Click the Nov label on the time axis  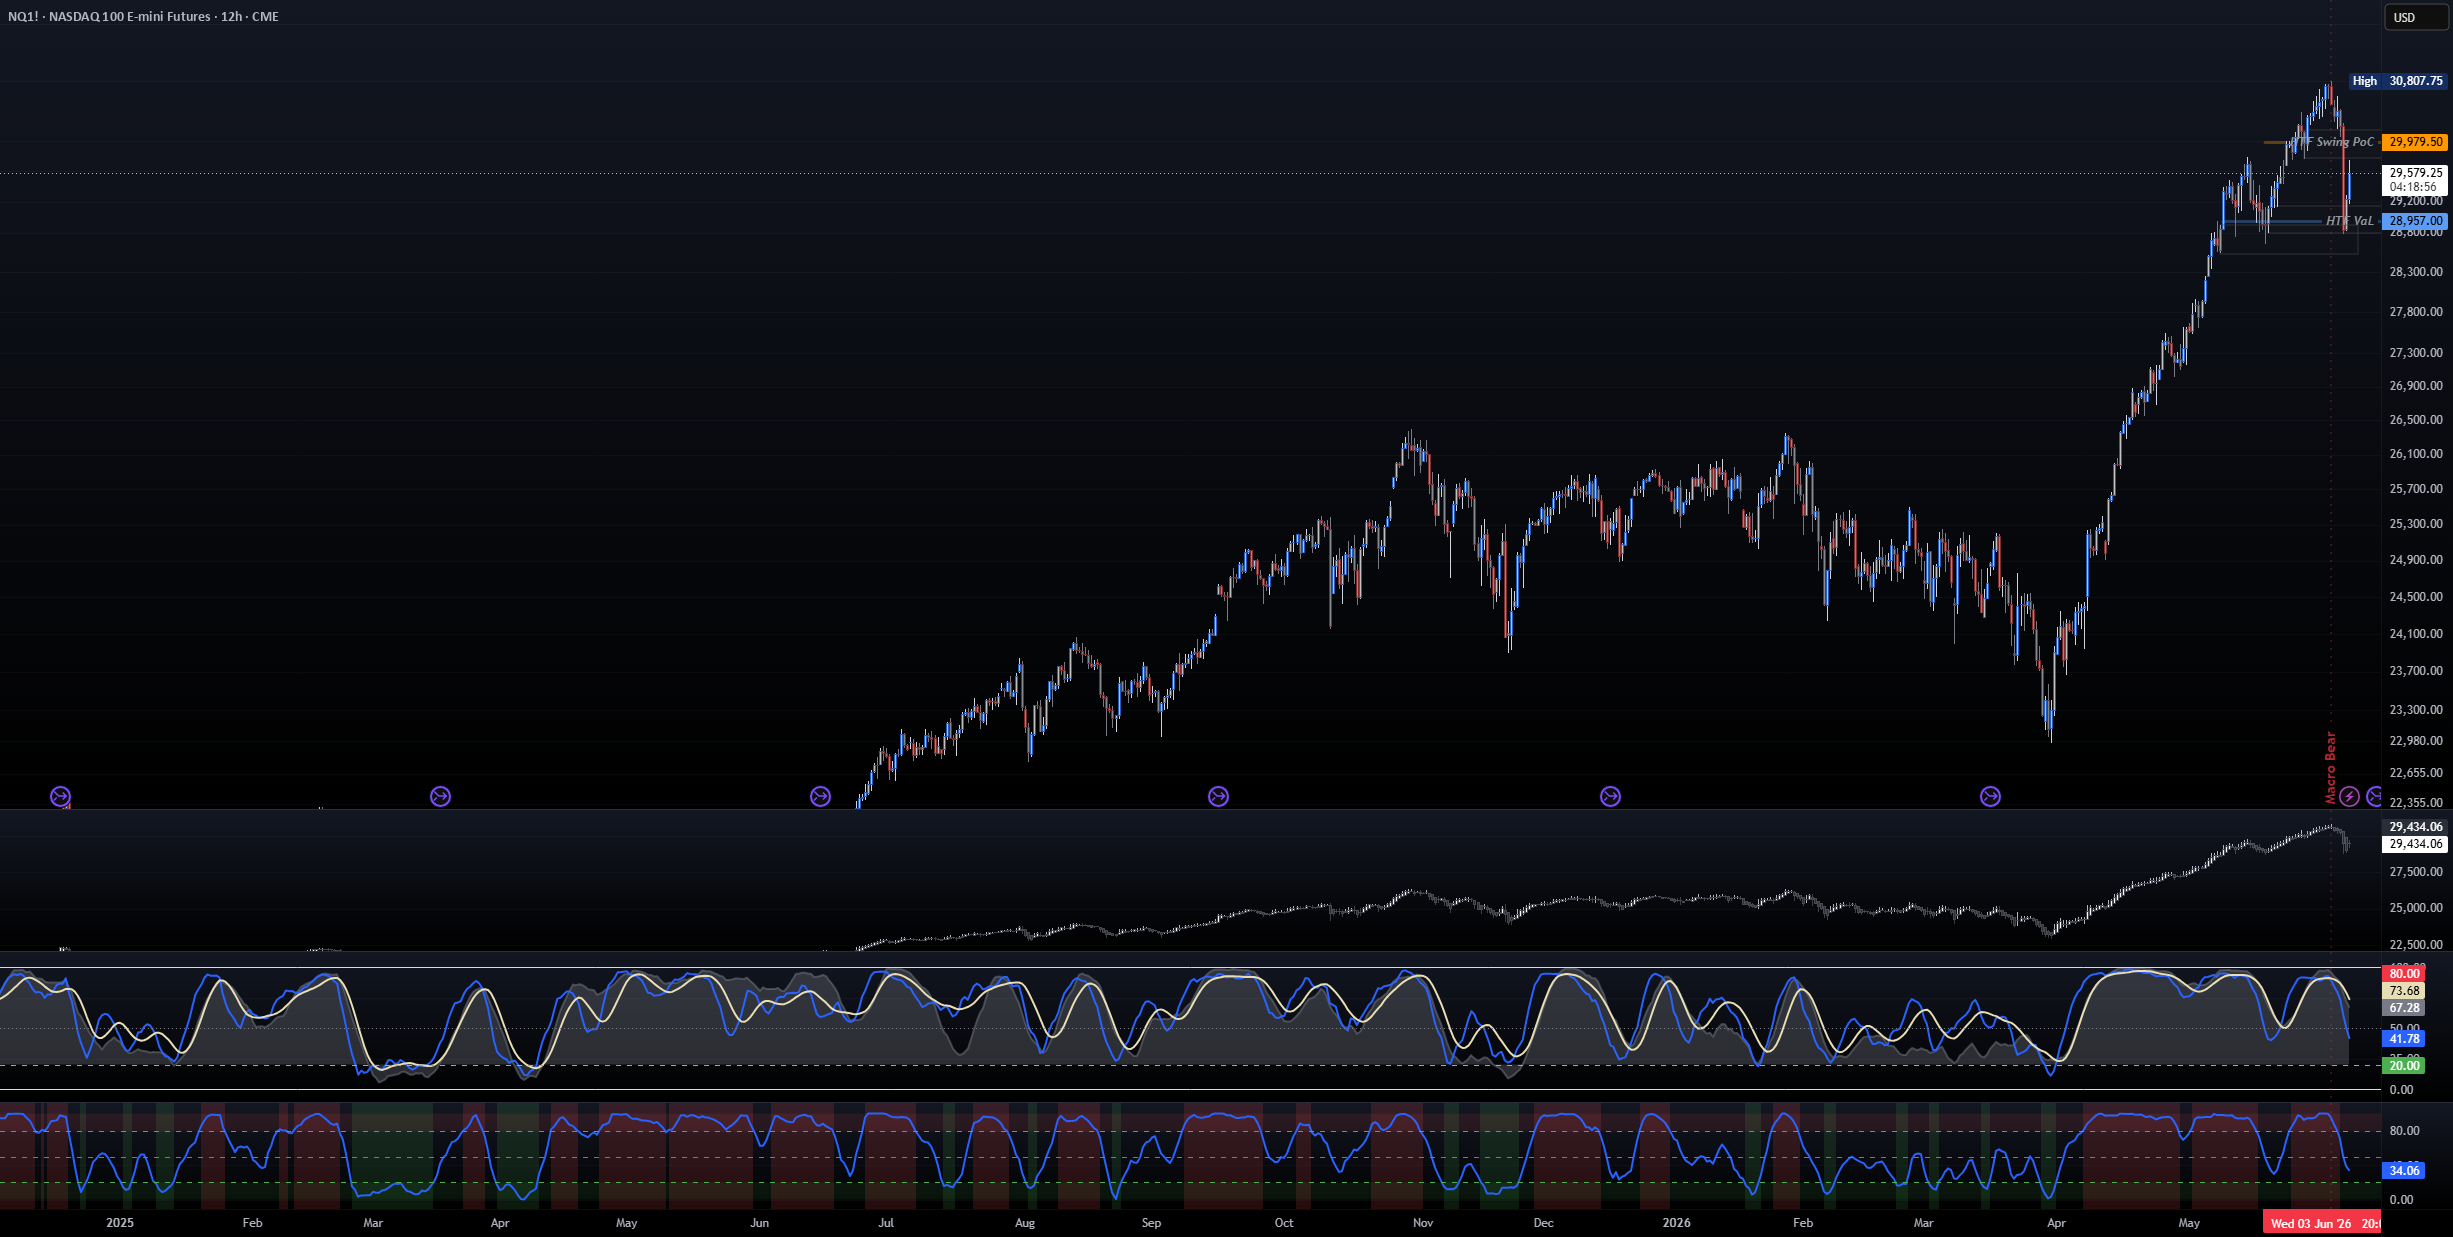pyautogui.click(x=1422, y=1223)
